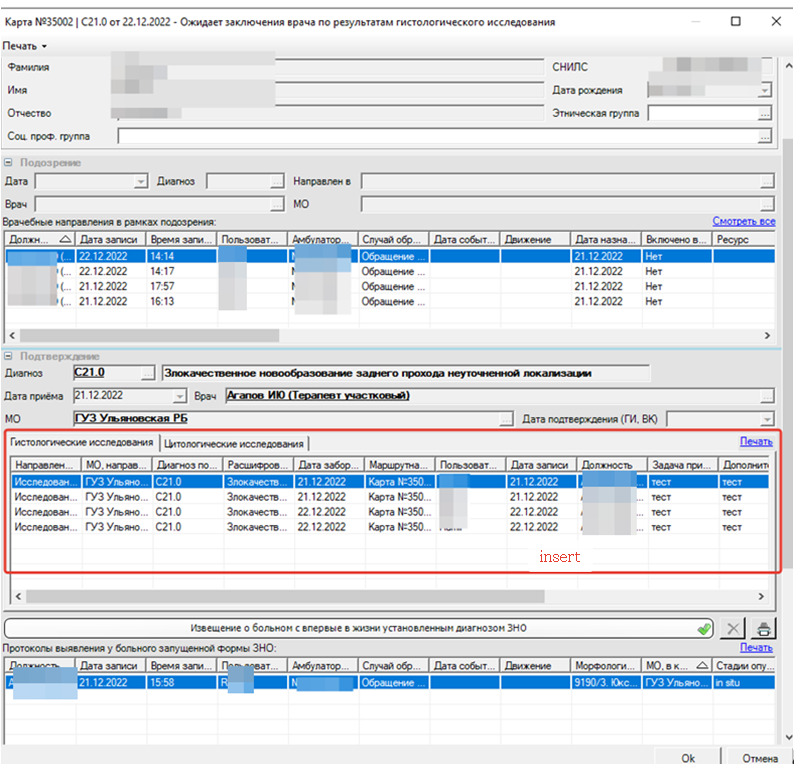Click МО, в к... column header in protocols table

pyautogui.click(x=677, y=665)
